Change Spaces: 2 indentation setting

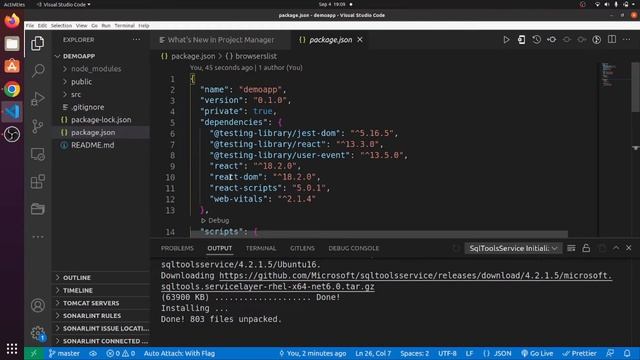point(414,353)
